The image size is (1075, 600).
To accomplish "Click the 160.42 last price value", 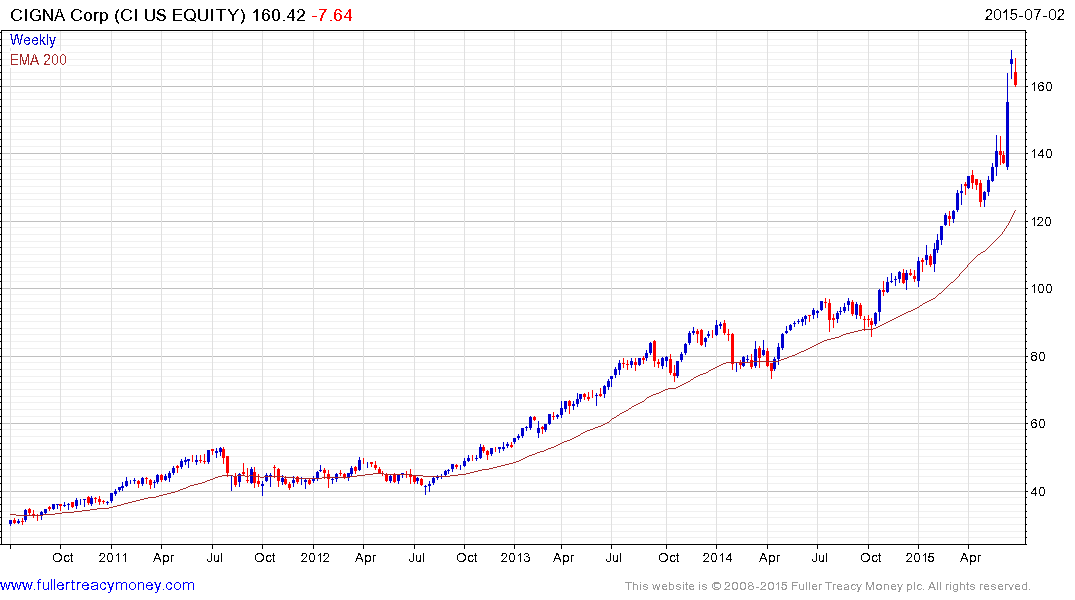I will [278, 15].
